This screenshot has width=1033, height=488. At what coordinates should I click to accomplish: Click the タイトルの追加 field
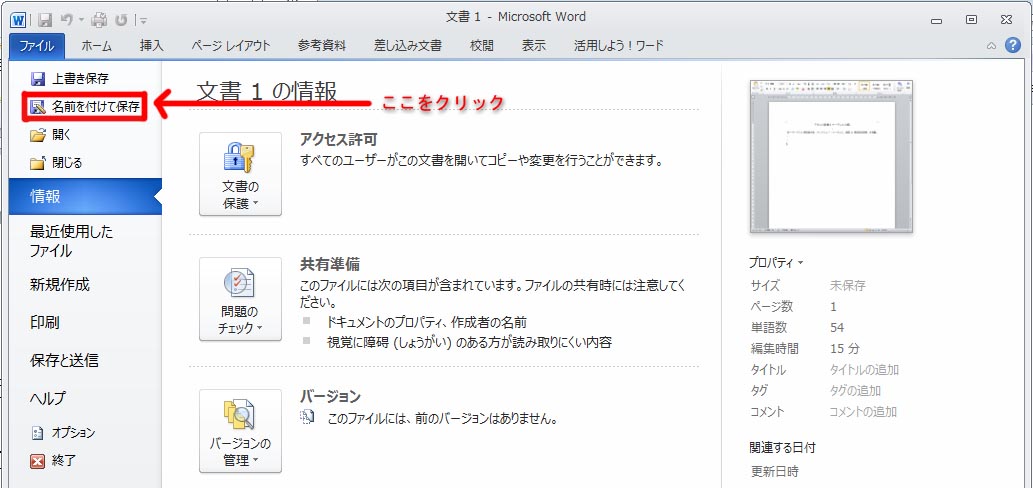864,370
